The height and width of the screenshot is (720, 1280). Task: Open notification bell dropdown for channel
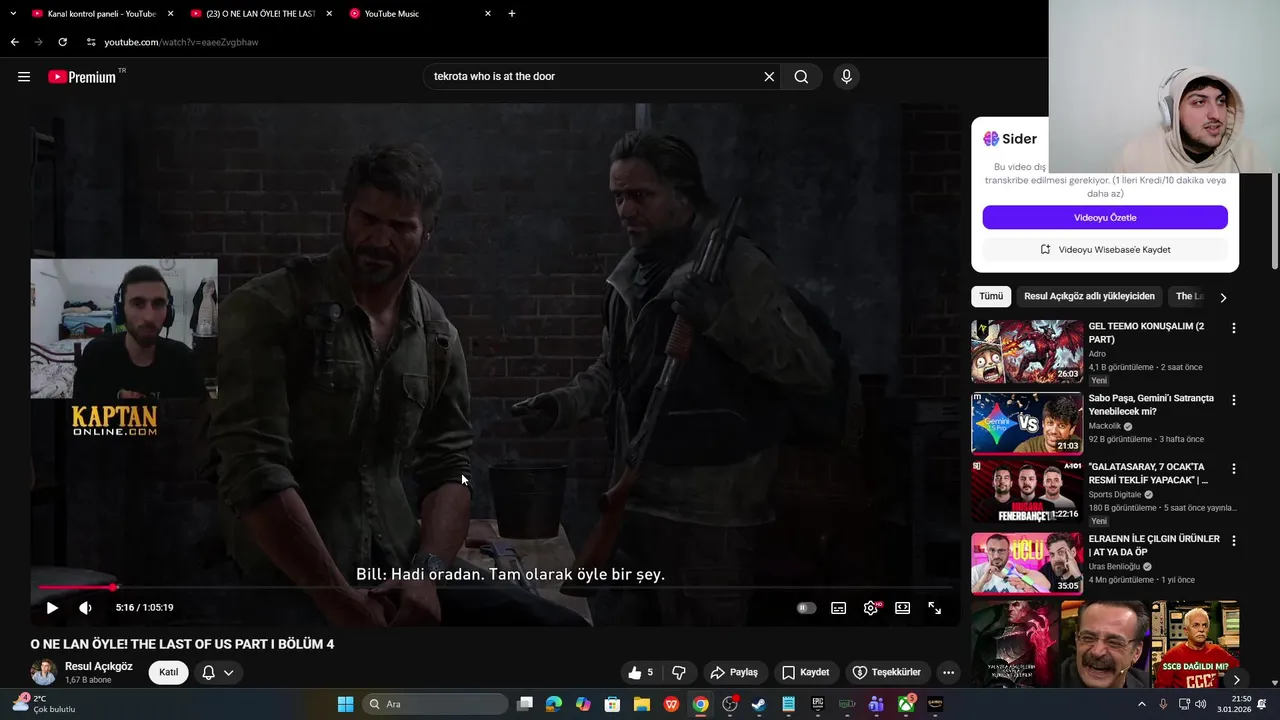(x=218, y=672)
